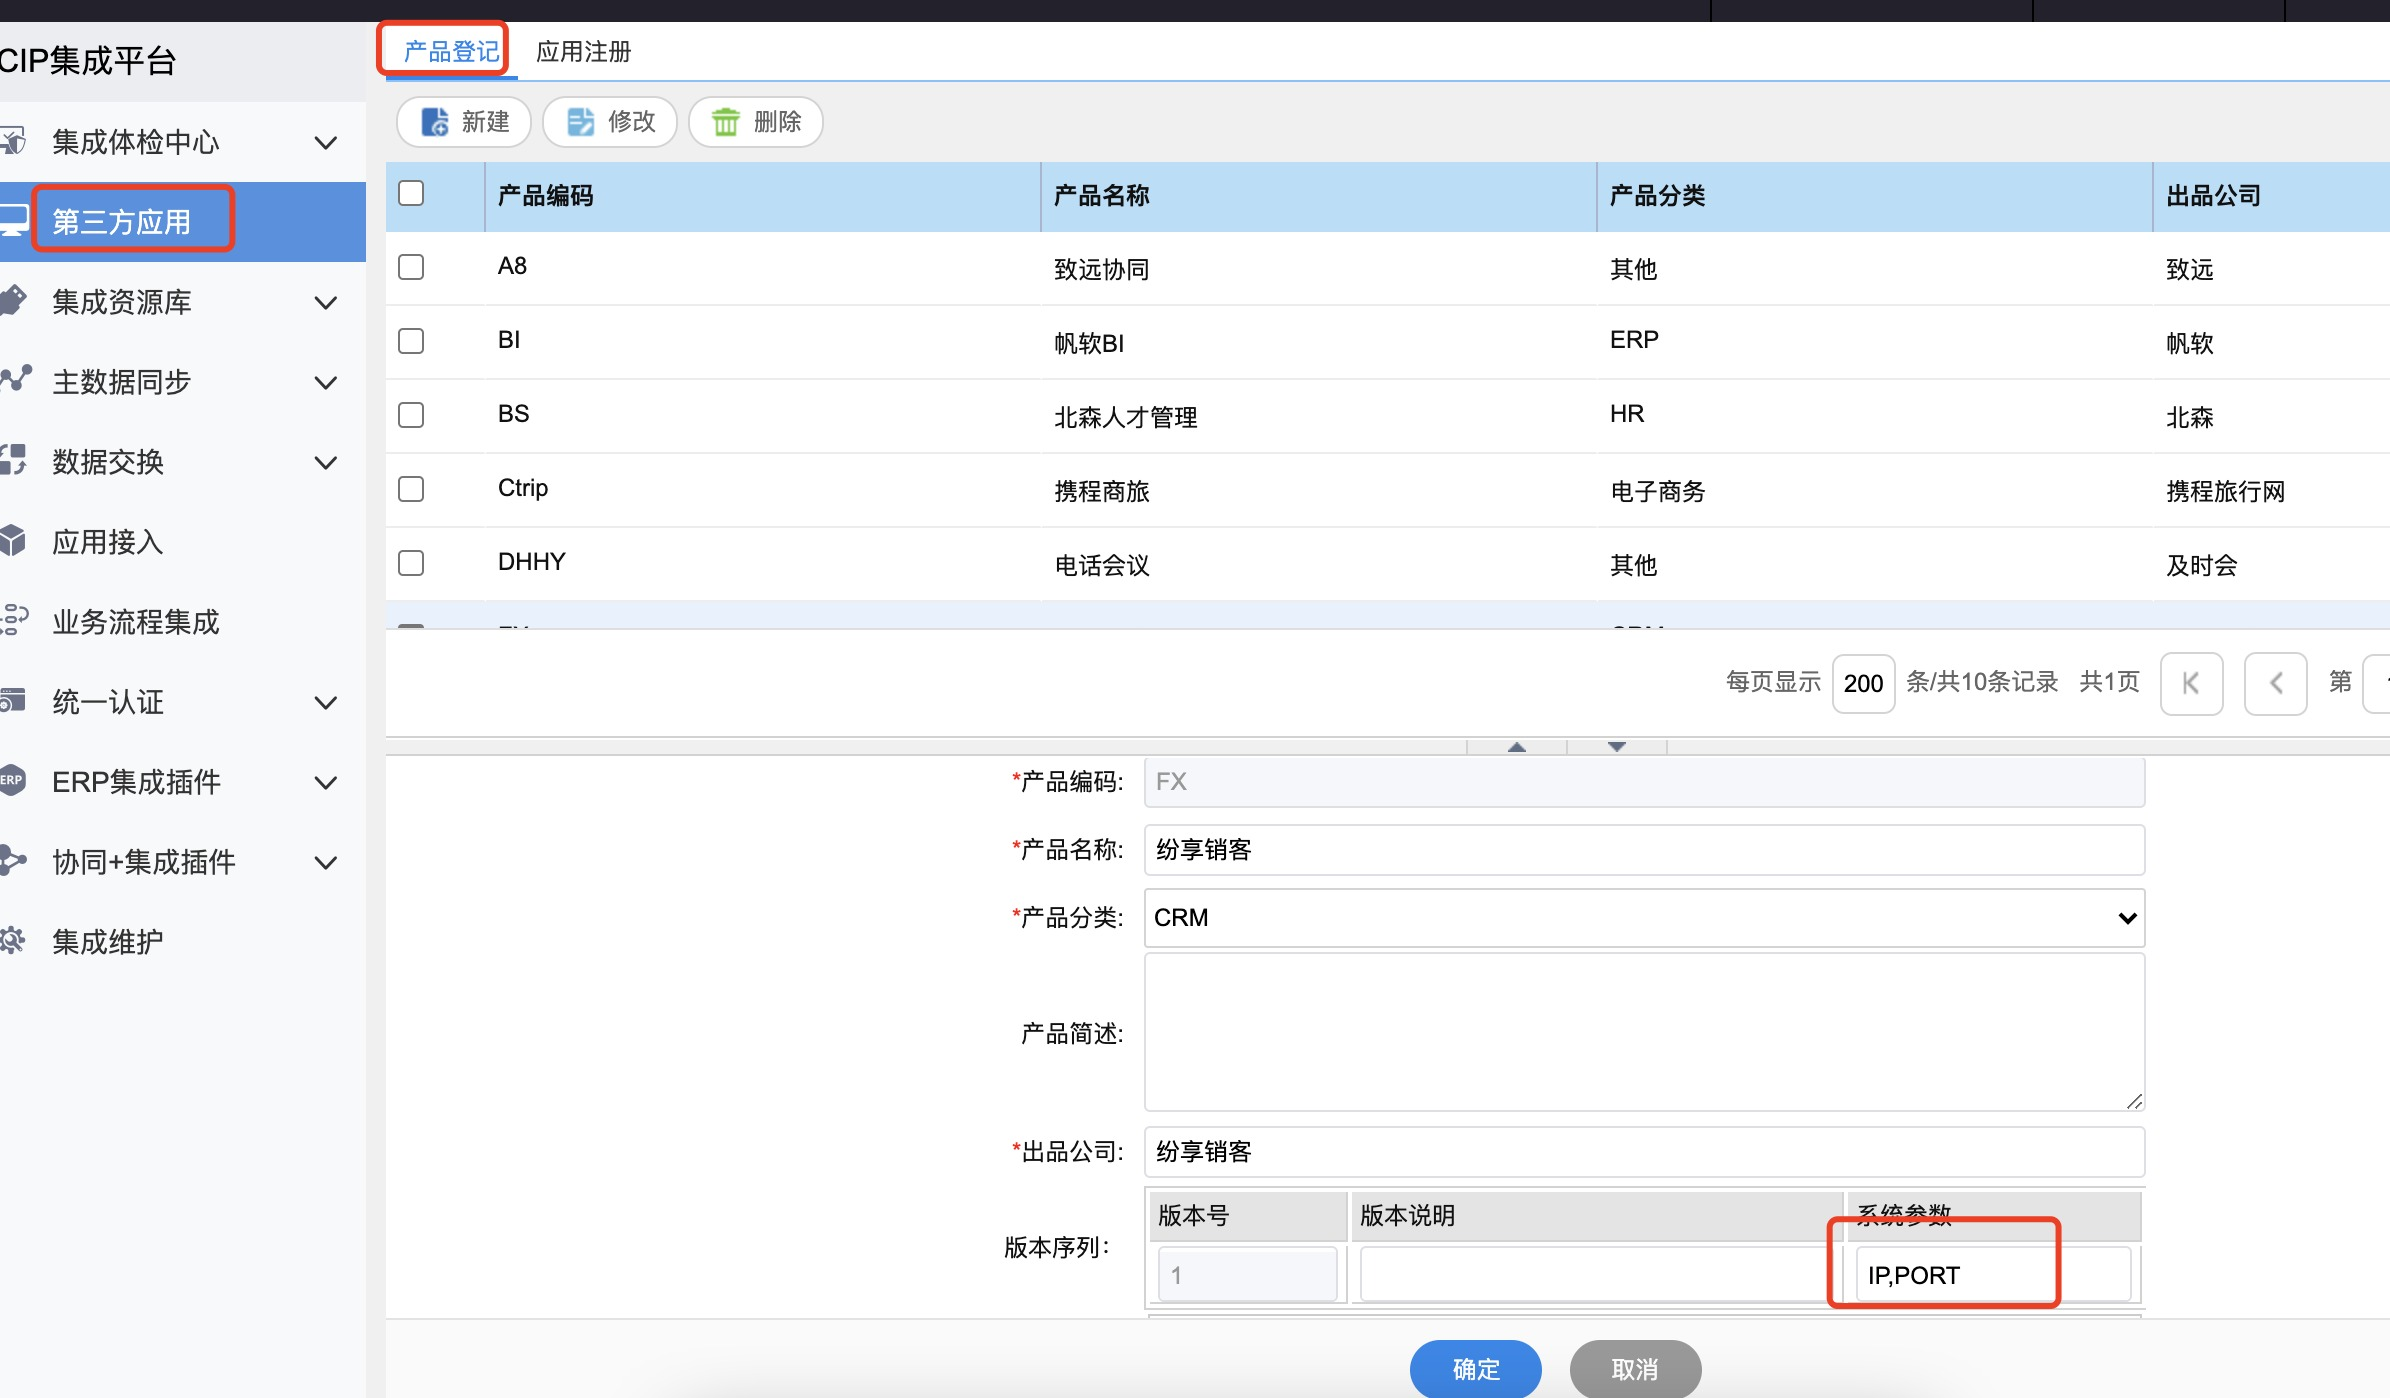Click the 集成体检中心 sidebar icon
This screenshot has height=1398, width=2390.
pyautogui.click(x=13, y=141)
